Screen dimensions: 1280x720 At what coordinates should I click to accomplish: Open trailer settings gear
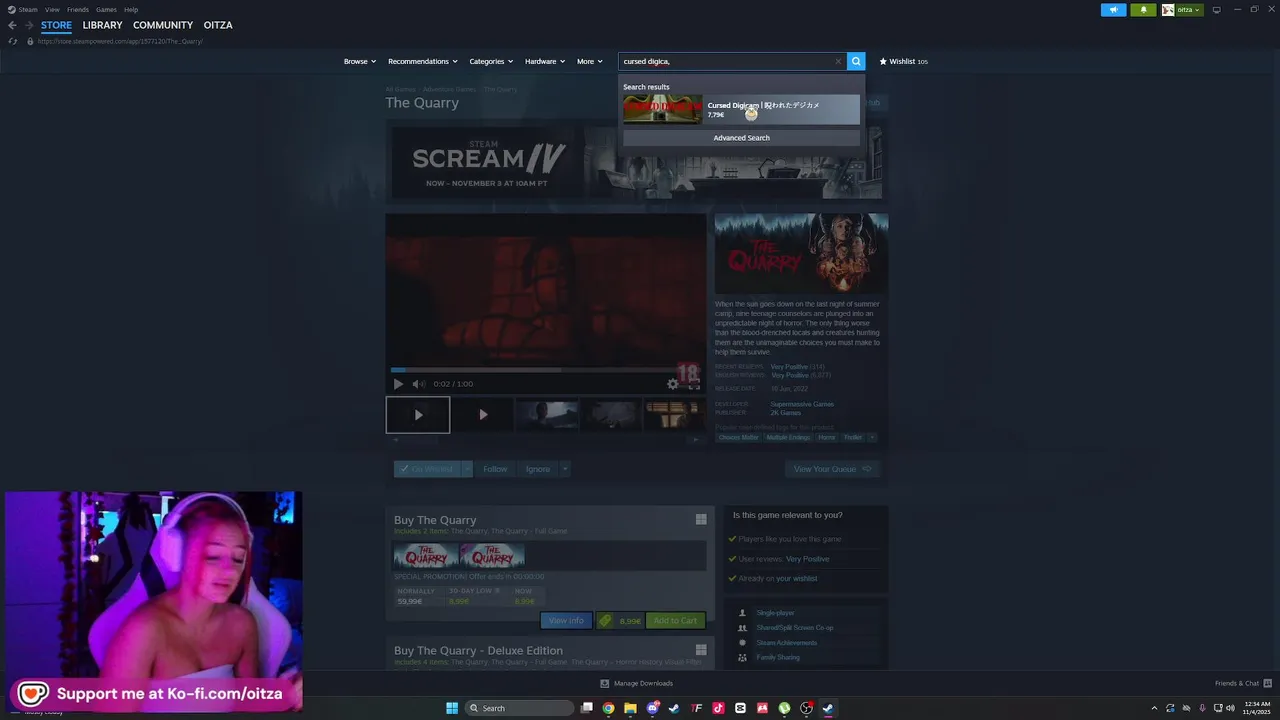pos(672,384)
